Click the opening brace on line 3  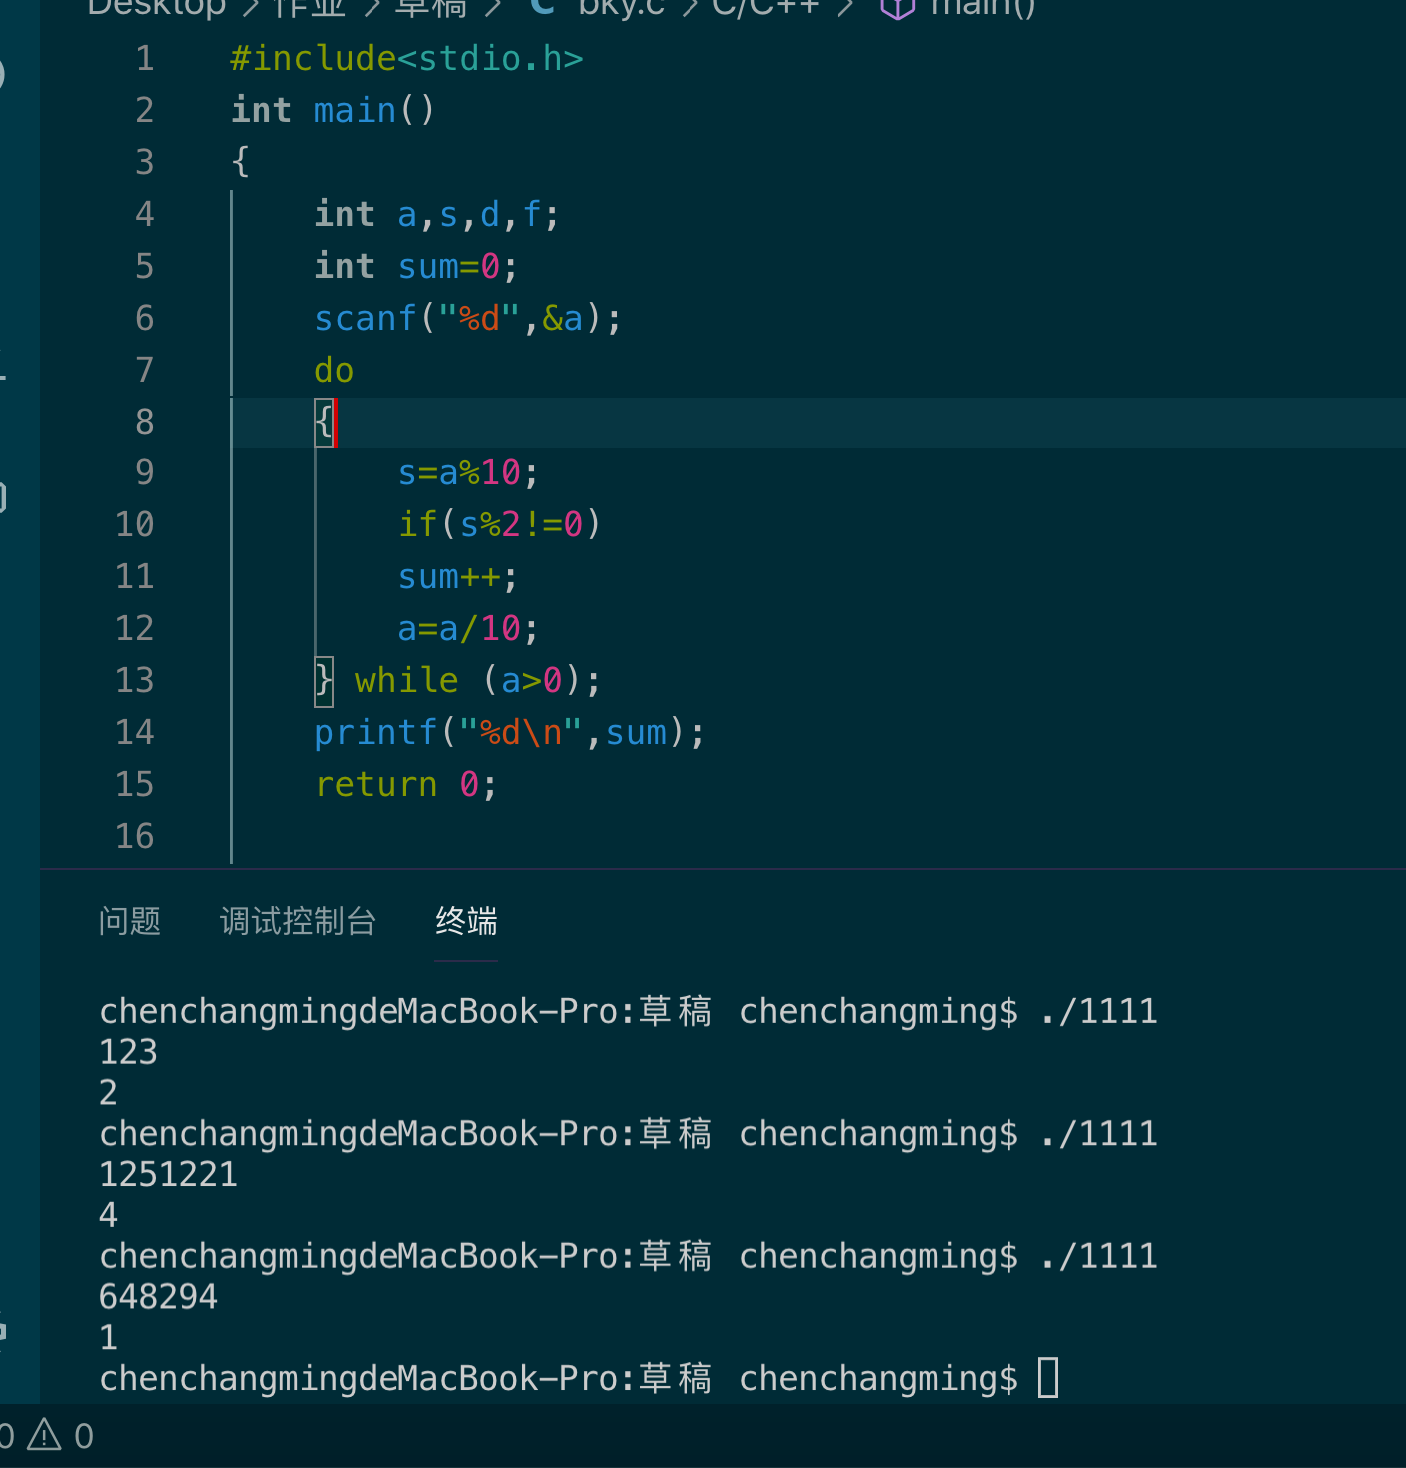240,162
